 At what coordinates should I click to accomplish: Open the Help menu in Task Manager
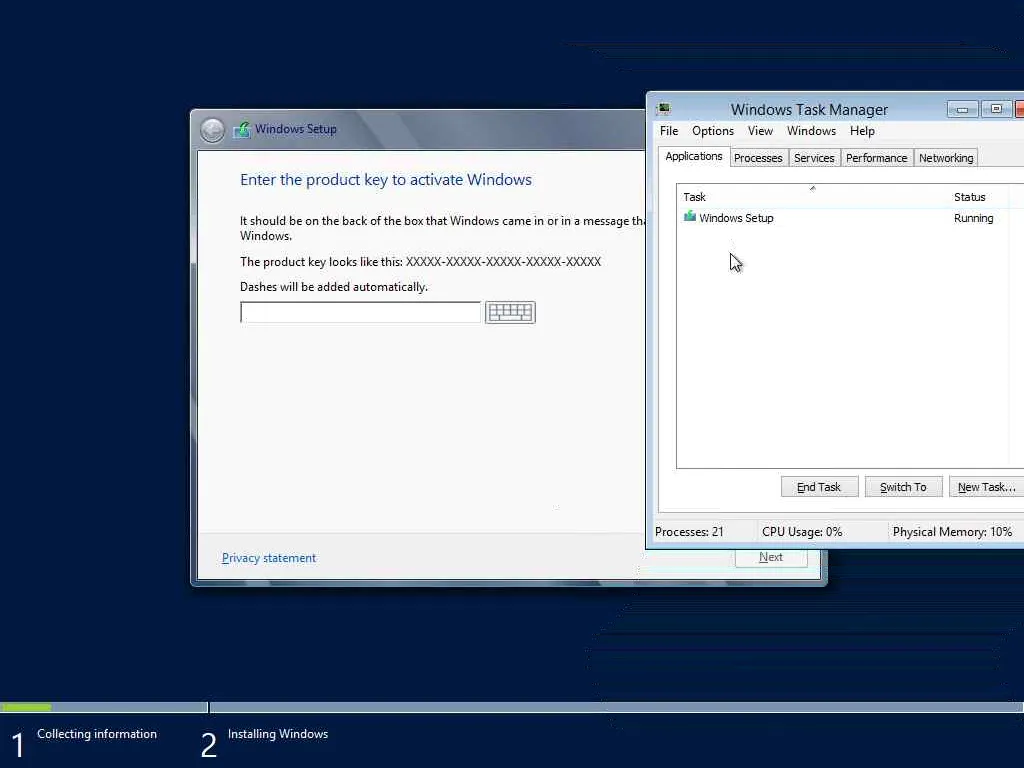point(862,131)
